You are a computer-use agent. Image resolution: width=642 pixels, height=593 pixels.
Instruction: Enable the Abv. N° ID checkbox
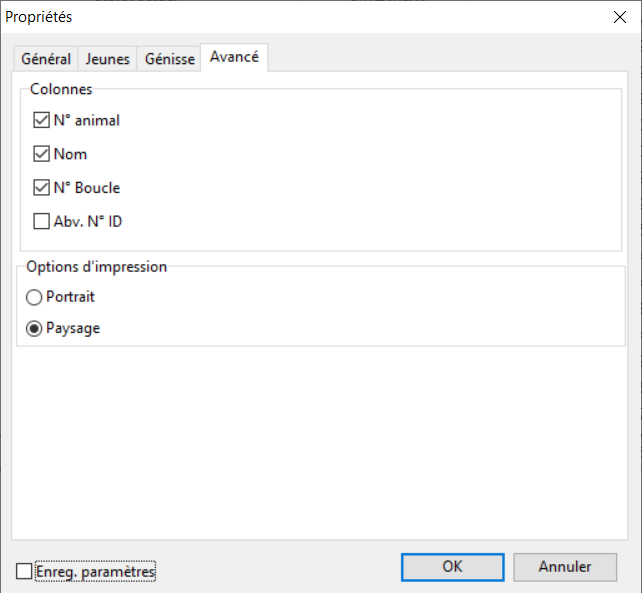(x=42, y=221)
